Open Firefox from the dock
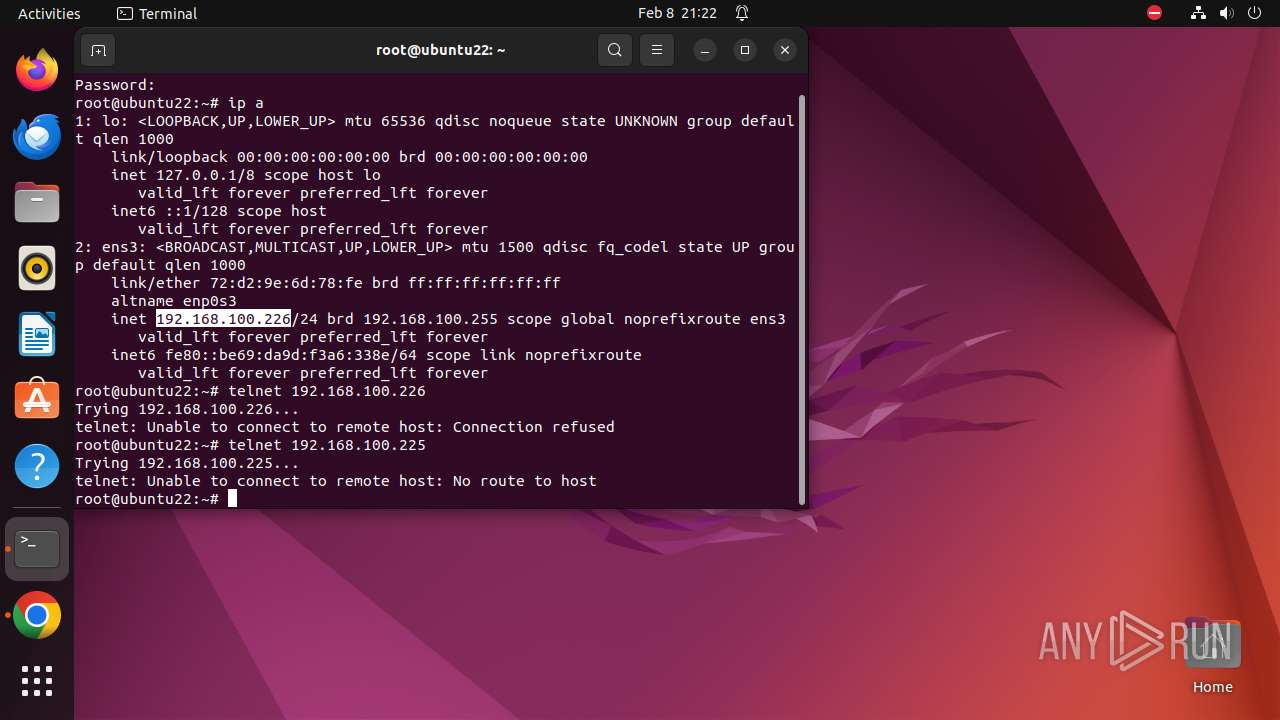The width and height of the screenshot is (1280, 720). pos(37,70)
